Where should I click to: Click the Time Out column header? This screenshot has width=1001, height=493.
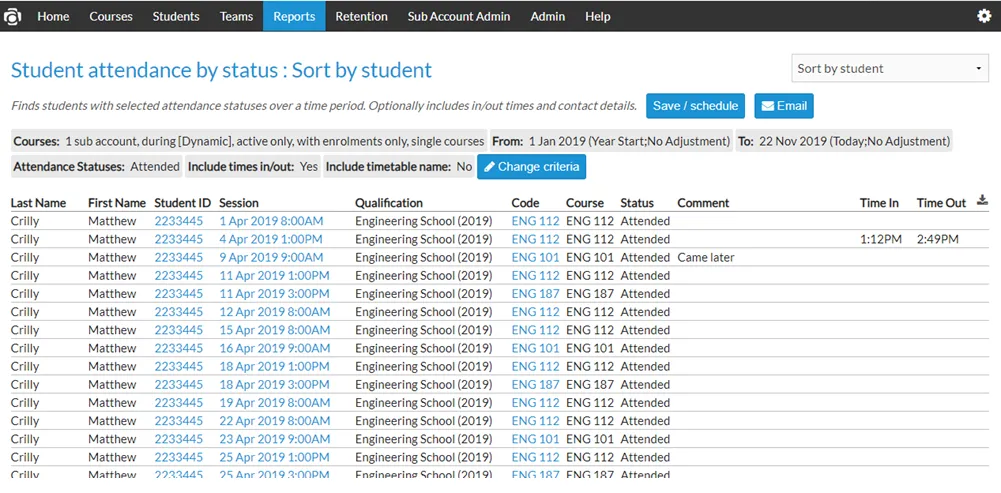tap(942, 203)
